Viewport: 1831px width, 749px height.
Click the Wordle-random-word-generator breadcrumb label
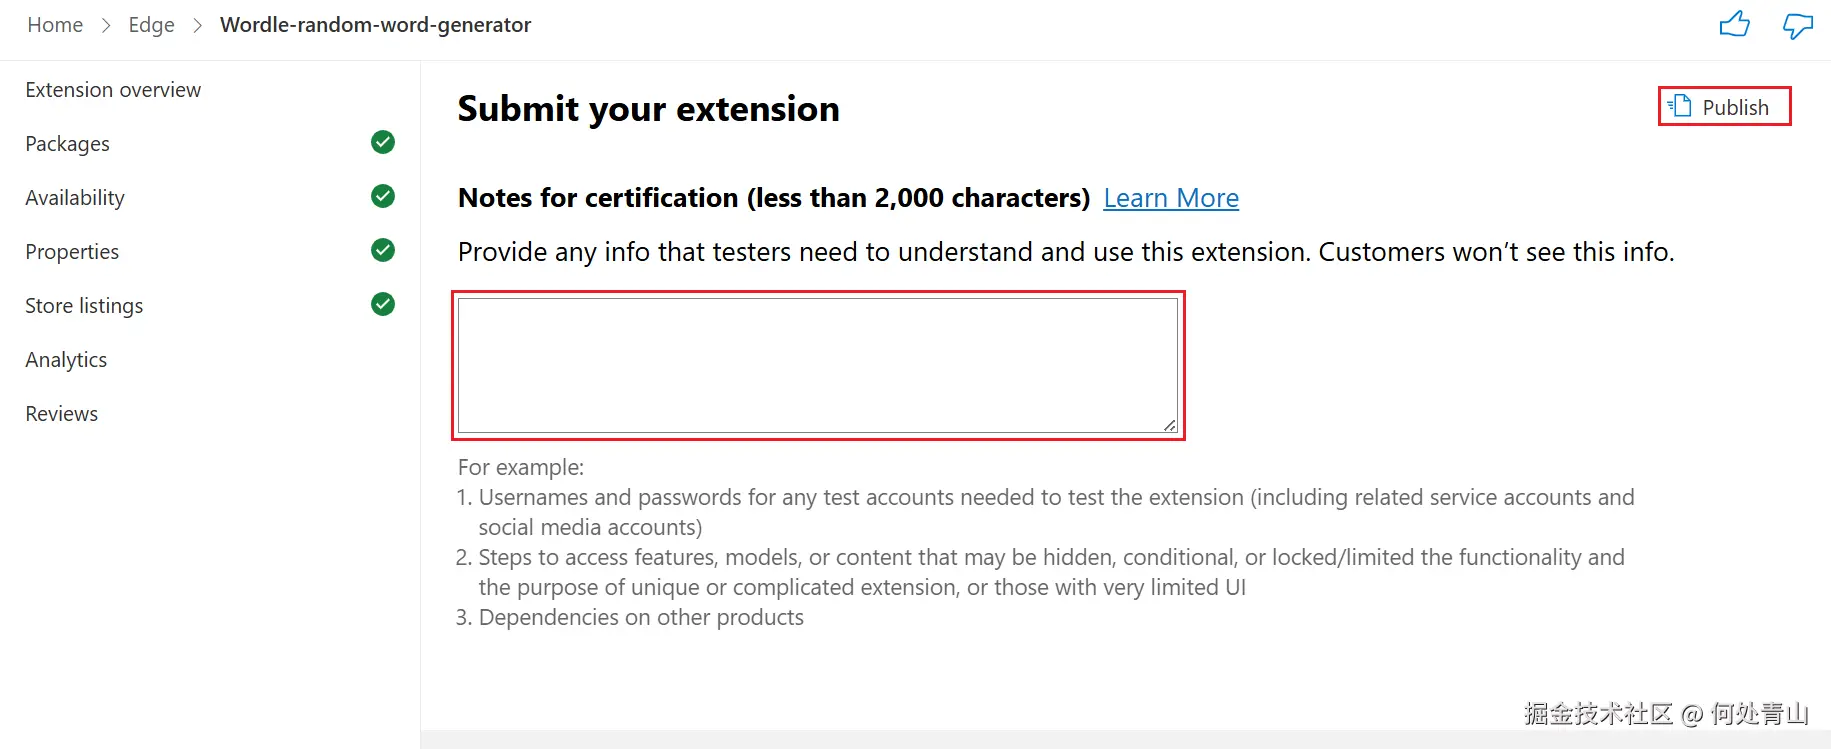coord(375,24)
